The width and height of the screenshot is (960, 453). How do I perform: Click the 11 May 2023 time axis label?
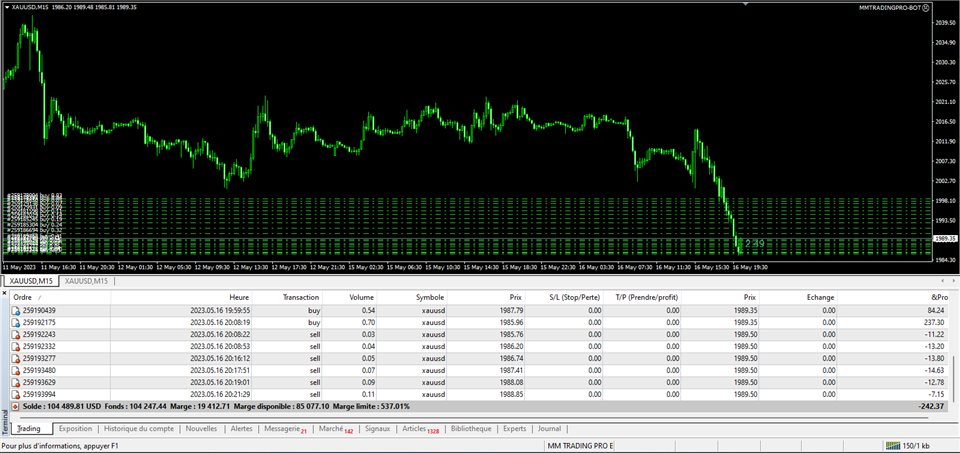[19, 268]
